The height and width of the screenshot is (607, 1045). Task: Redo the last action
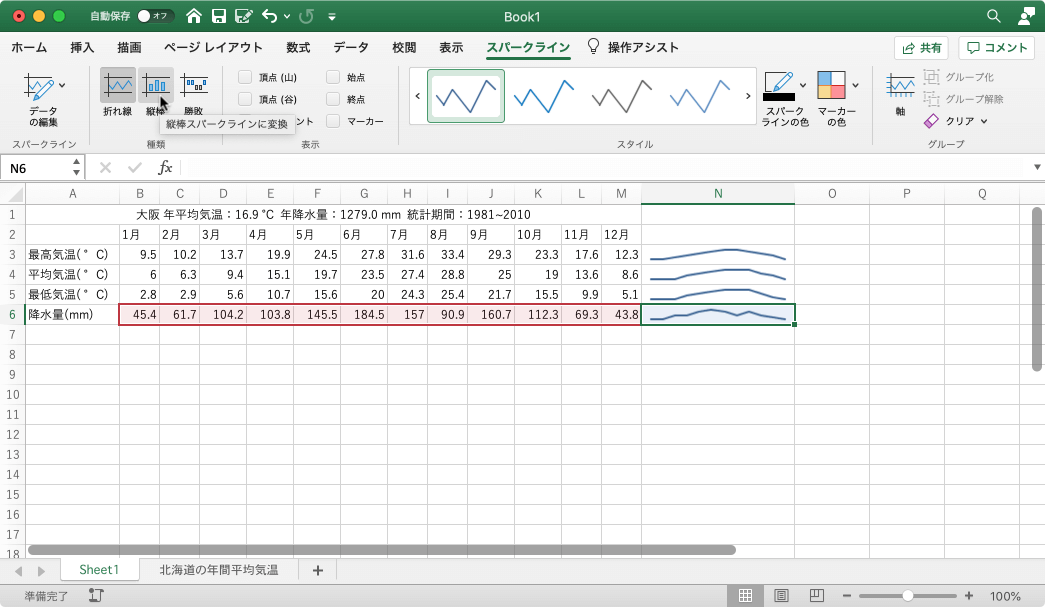click(x=306, y=16)
